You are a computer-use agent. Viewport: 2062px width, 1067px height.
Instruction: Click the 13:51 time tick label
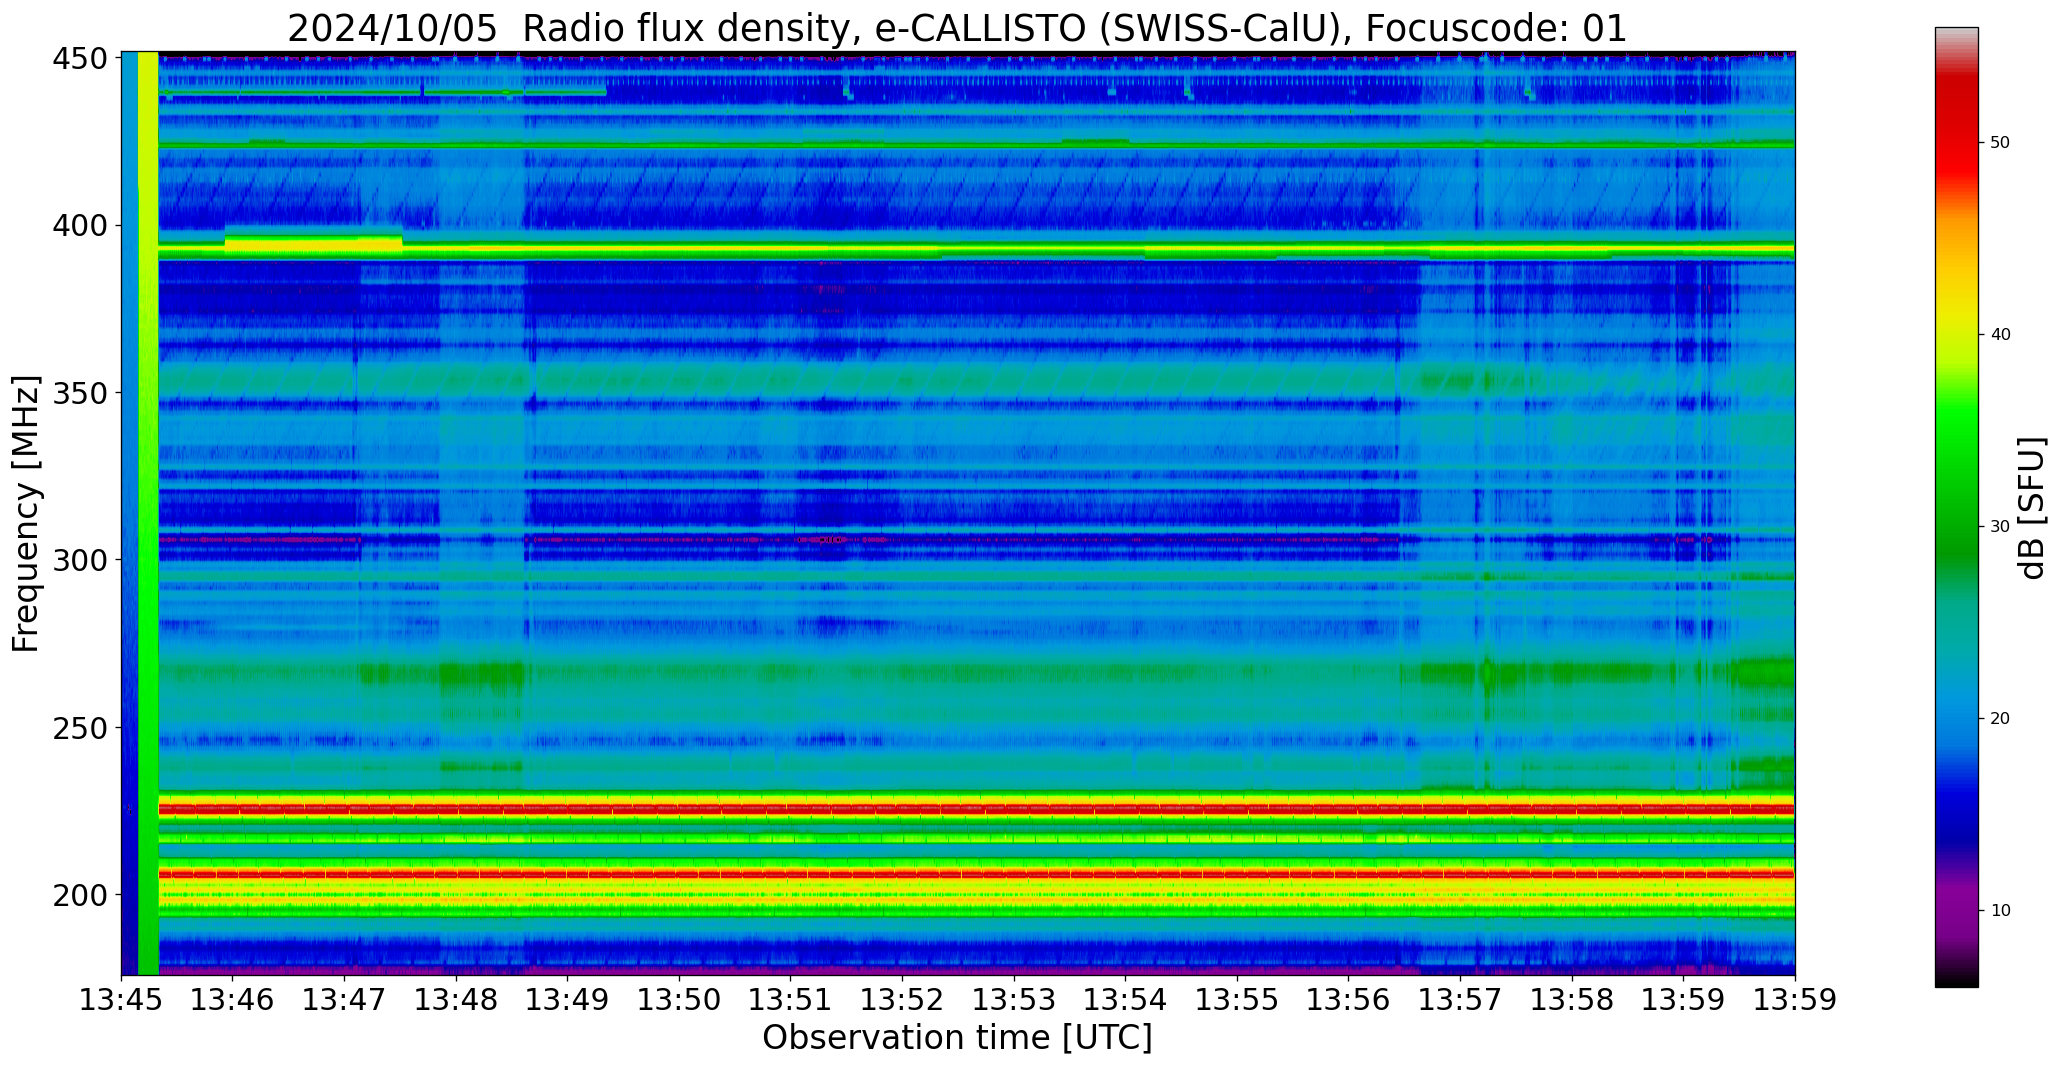791,1000
